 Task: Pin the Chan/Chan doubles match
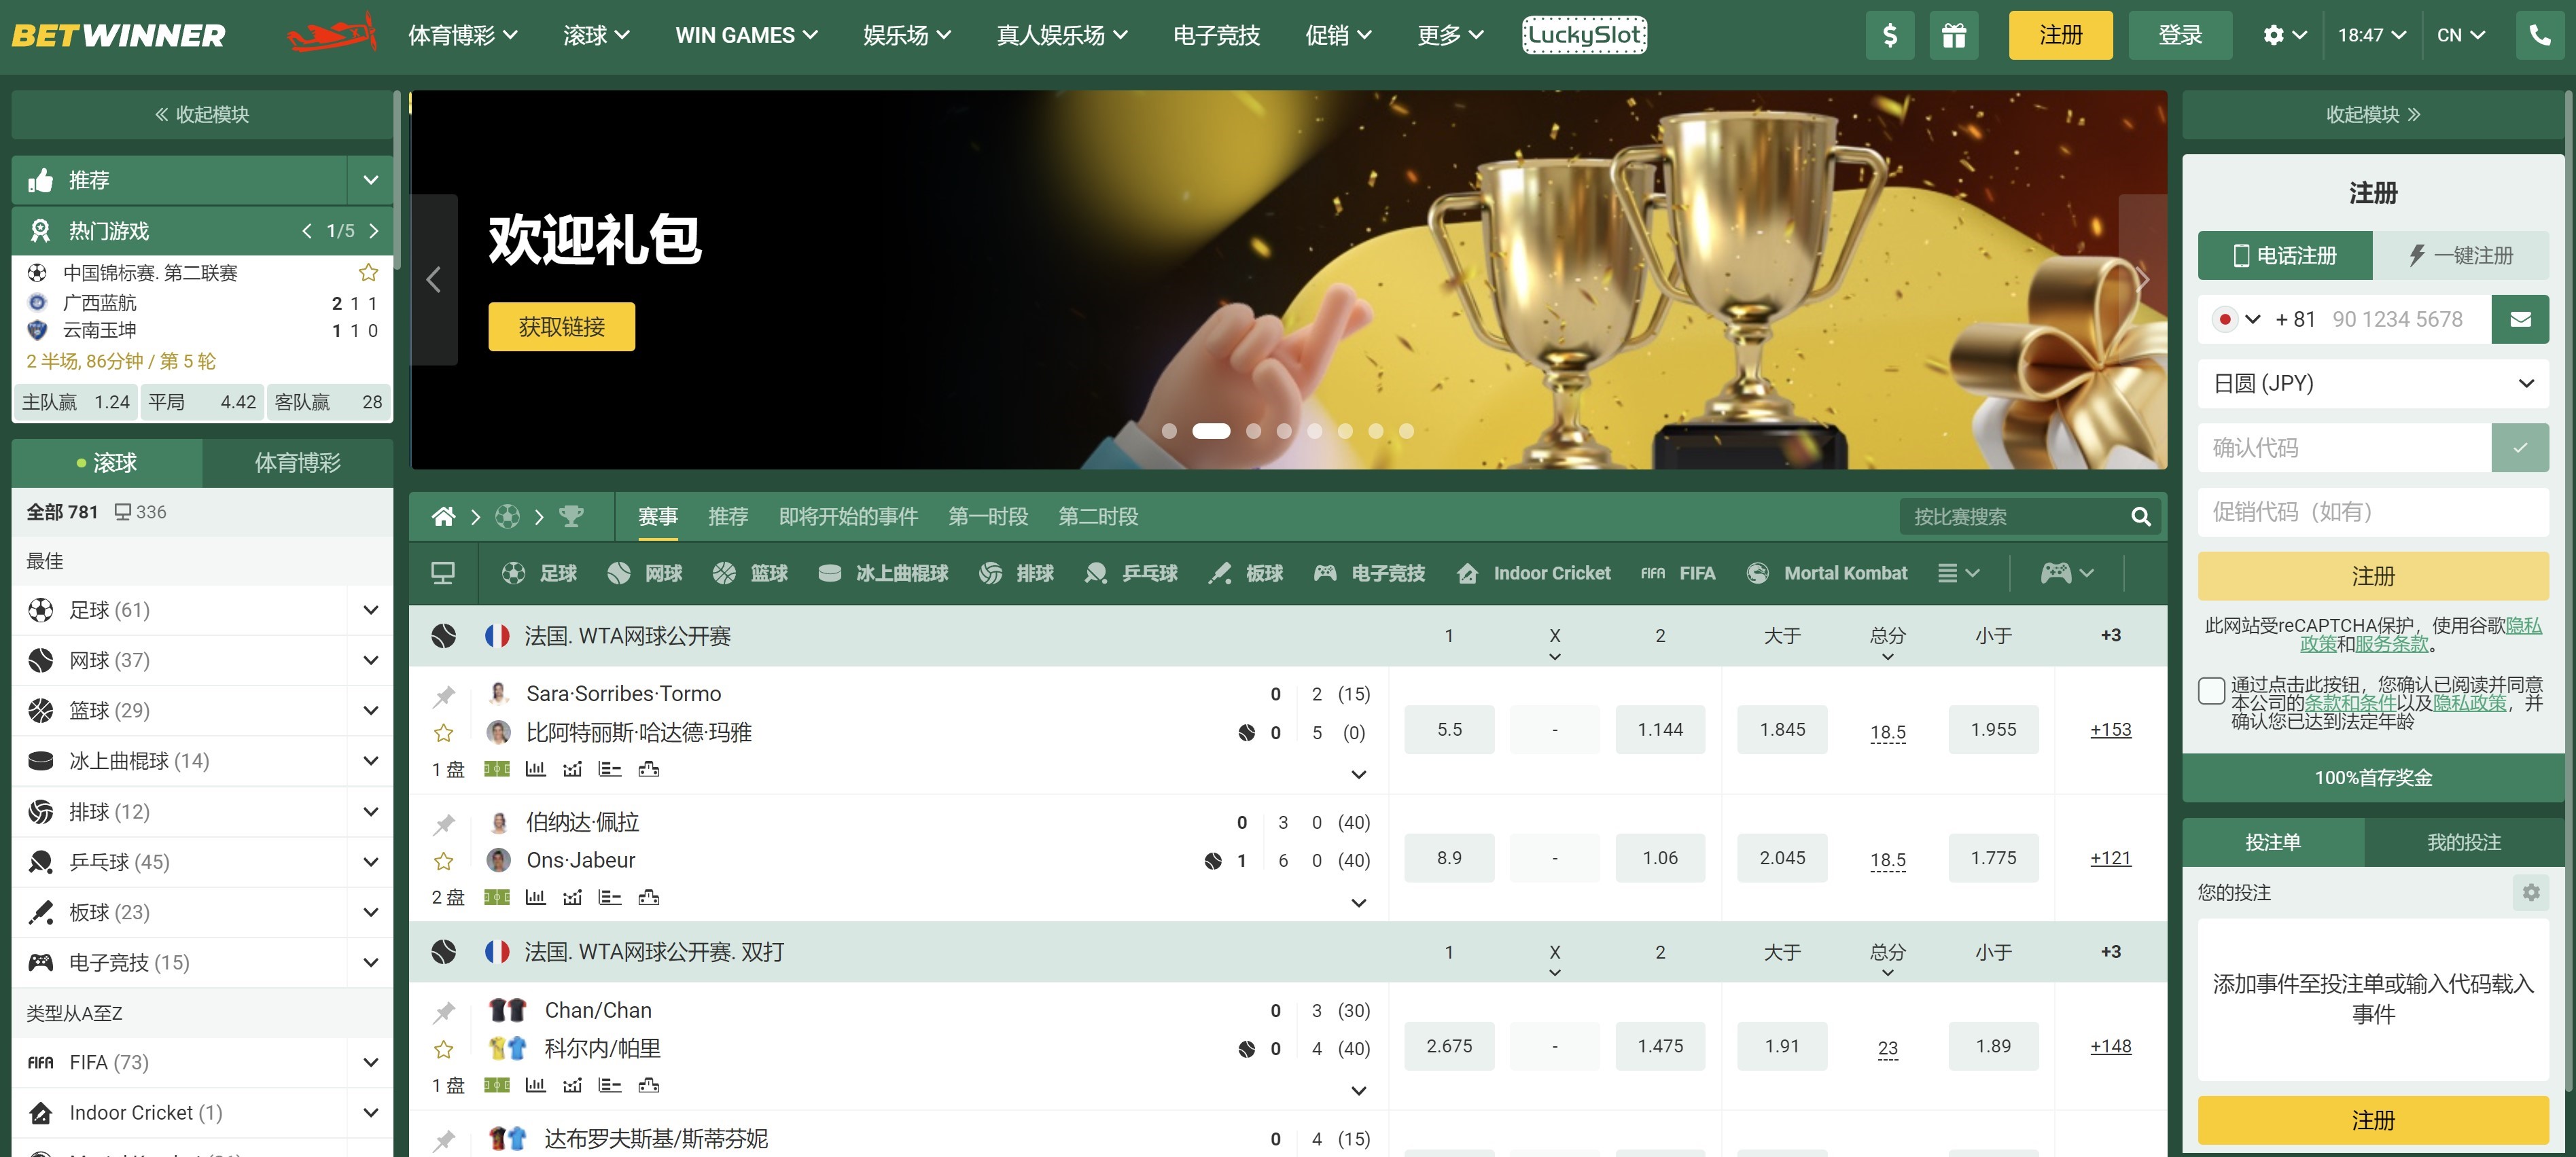[444, 1012]
